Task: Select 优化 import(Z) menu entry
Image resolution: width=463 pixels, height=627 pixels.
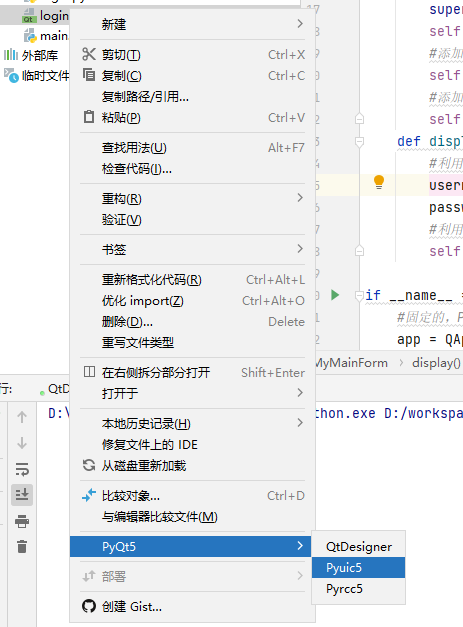Action: pos(193,300)
